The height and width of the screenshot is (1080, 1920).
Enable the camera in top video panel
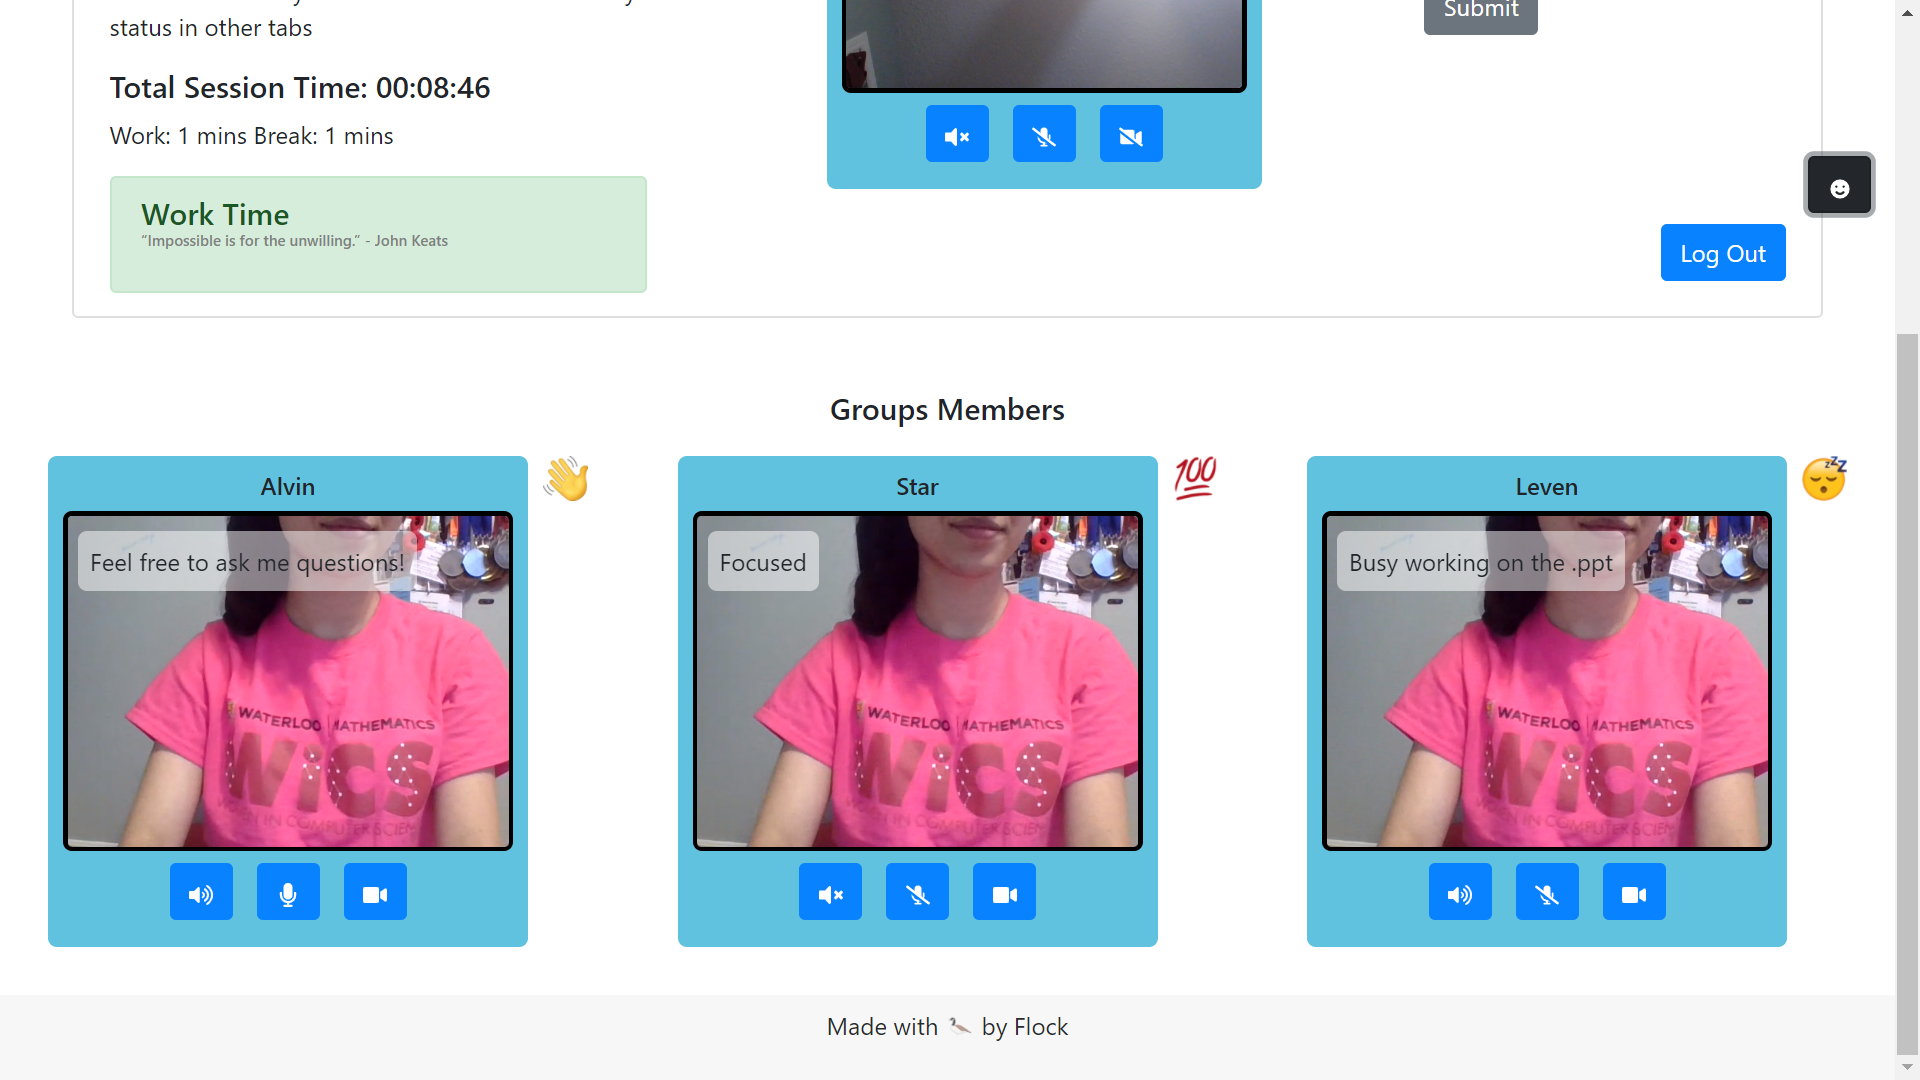(x=1131, y=134)
